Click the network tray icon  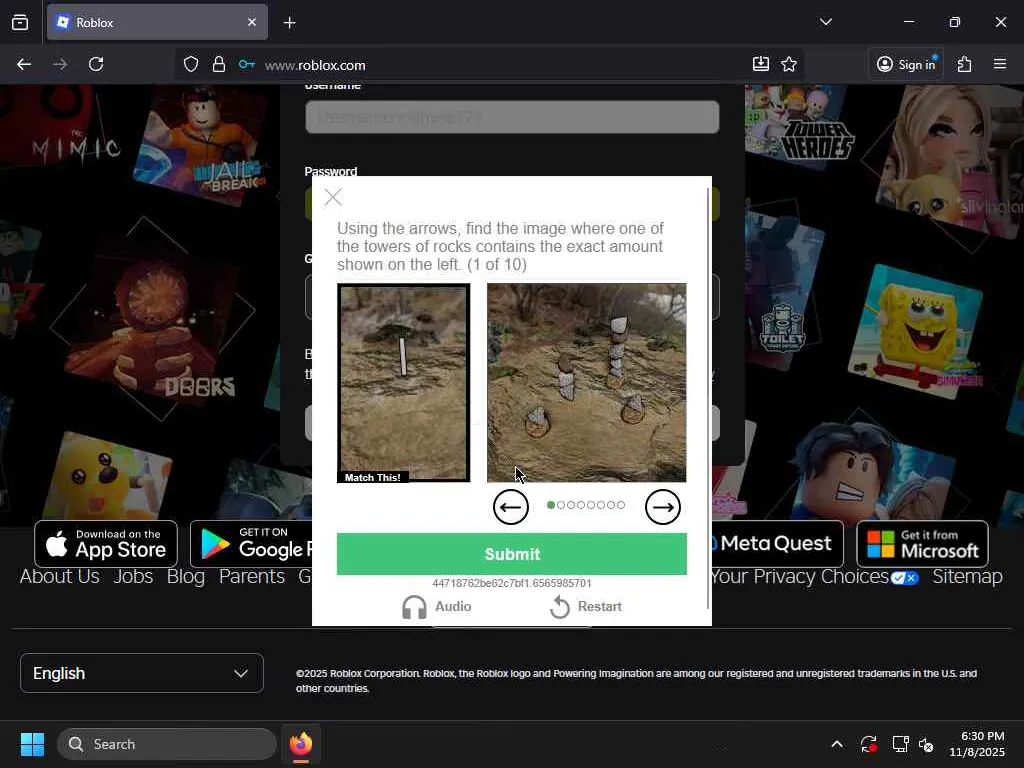[x=901, y=744]
